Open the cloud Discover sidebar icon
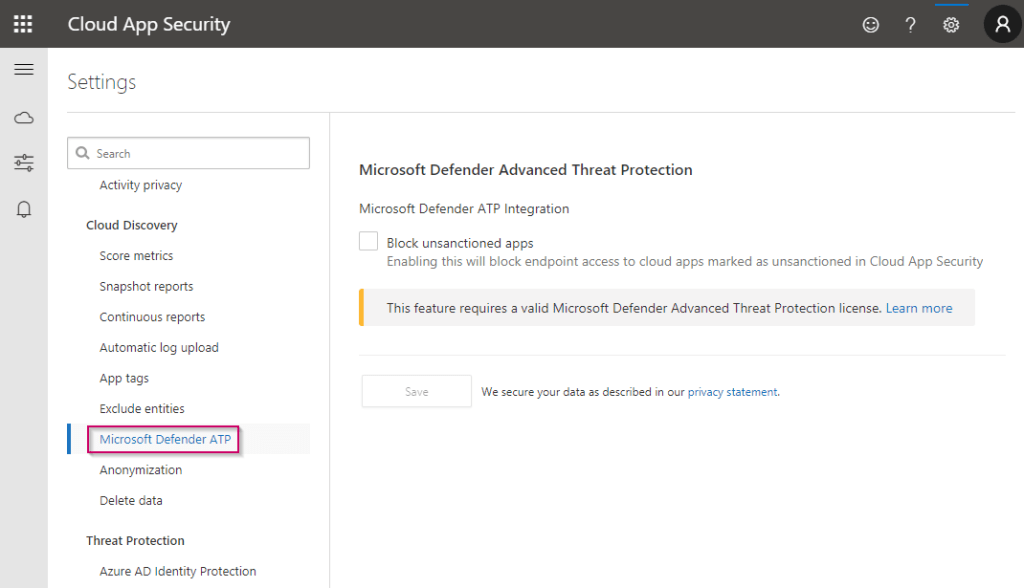This screenshot has width=1024, height=588. pyautogui.click(x=24, y=118)
